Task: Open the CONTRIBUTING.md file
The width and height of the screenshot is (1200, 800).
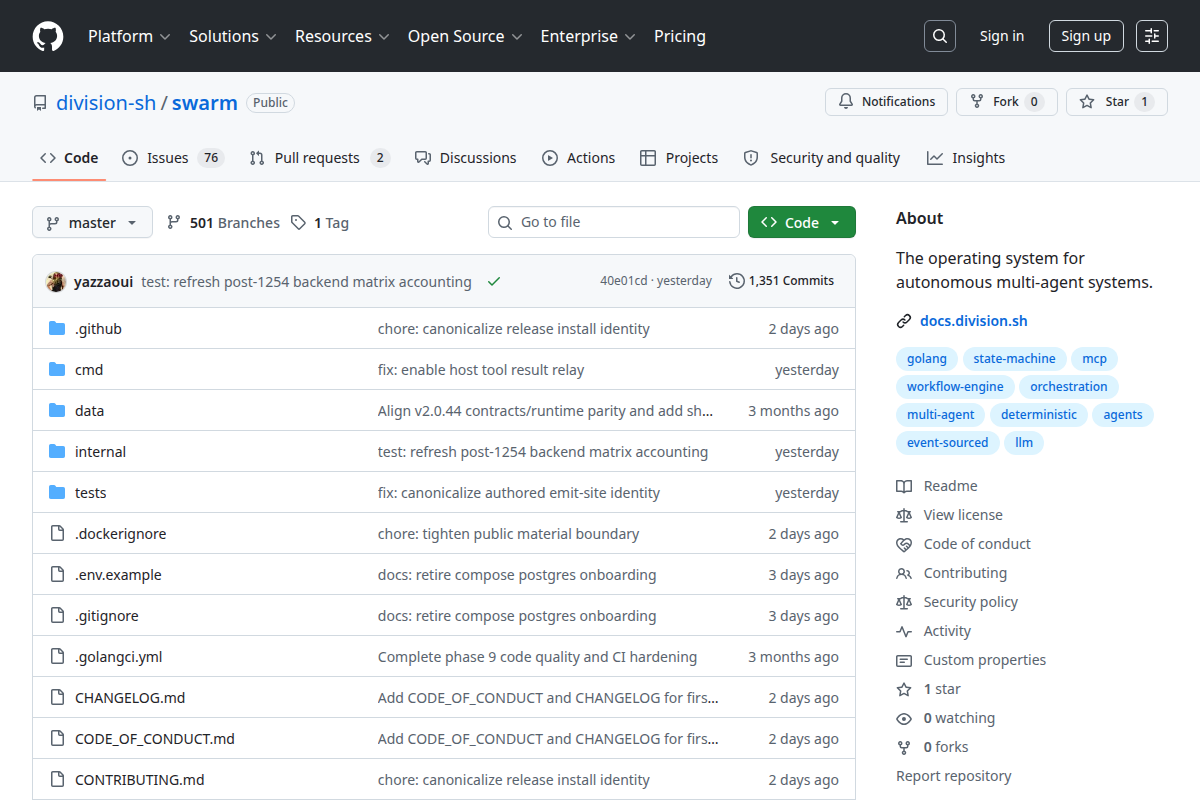Action: point(139,780)
